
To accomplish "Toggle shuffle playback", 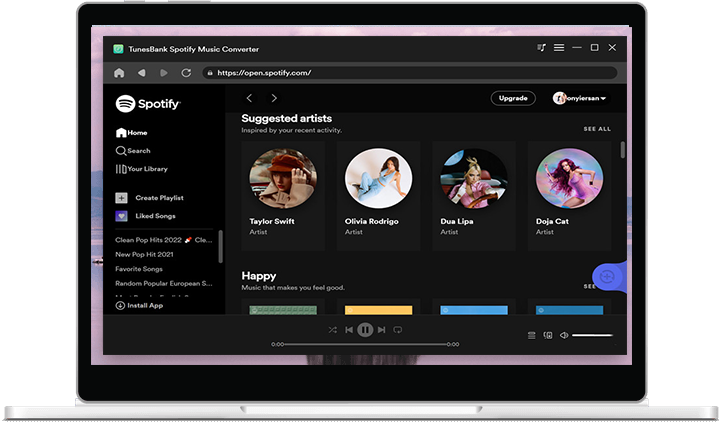I will (x=332, y=330).
